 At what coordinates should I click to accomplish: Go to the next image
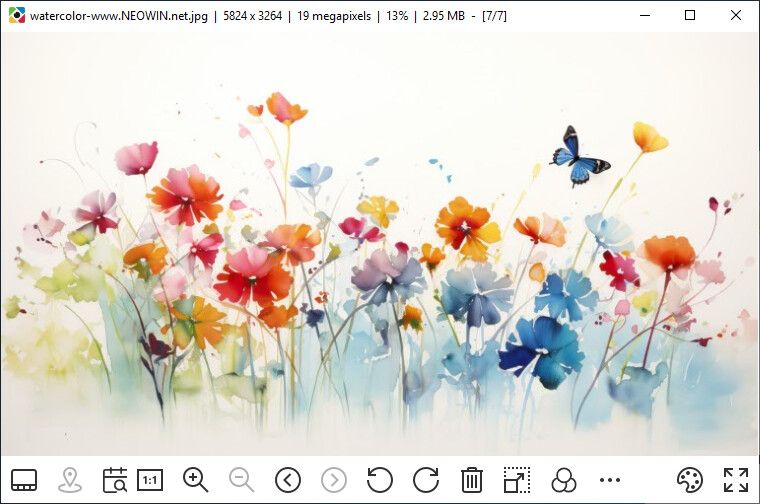(334, 480)
